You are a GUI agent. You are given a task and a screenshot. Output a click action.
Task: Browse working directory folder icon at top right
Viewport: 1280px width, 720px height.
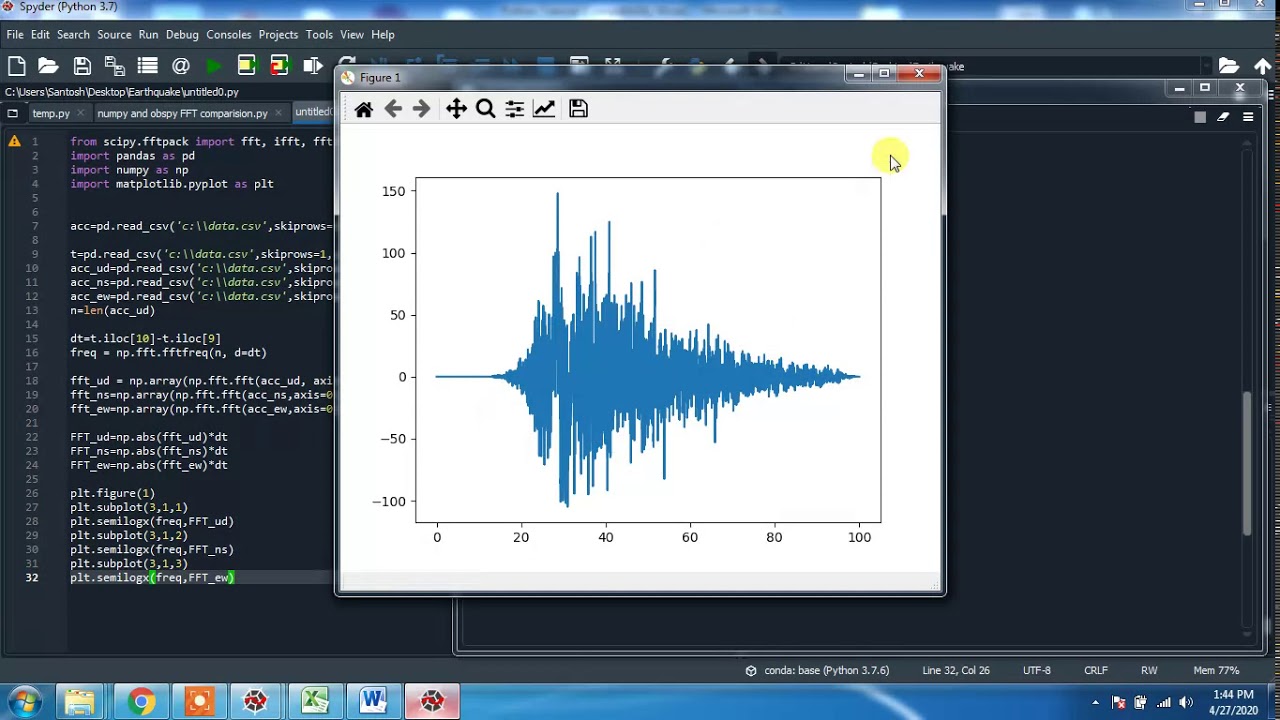1228,66
